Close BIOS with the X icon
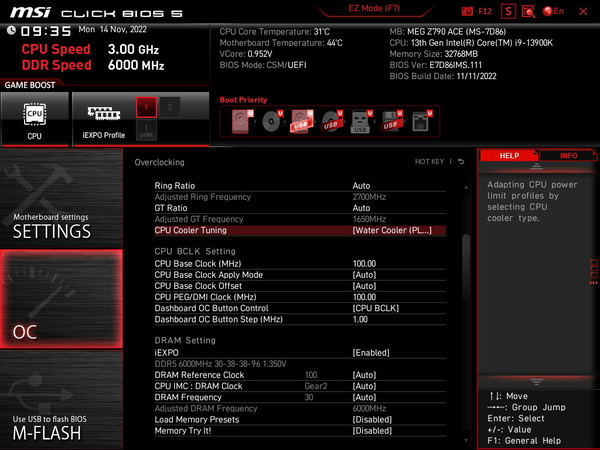 pyautogui.click(x=583, y=11)
